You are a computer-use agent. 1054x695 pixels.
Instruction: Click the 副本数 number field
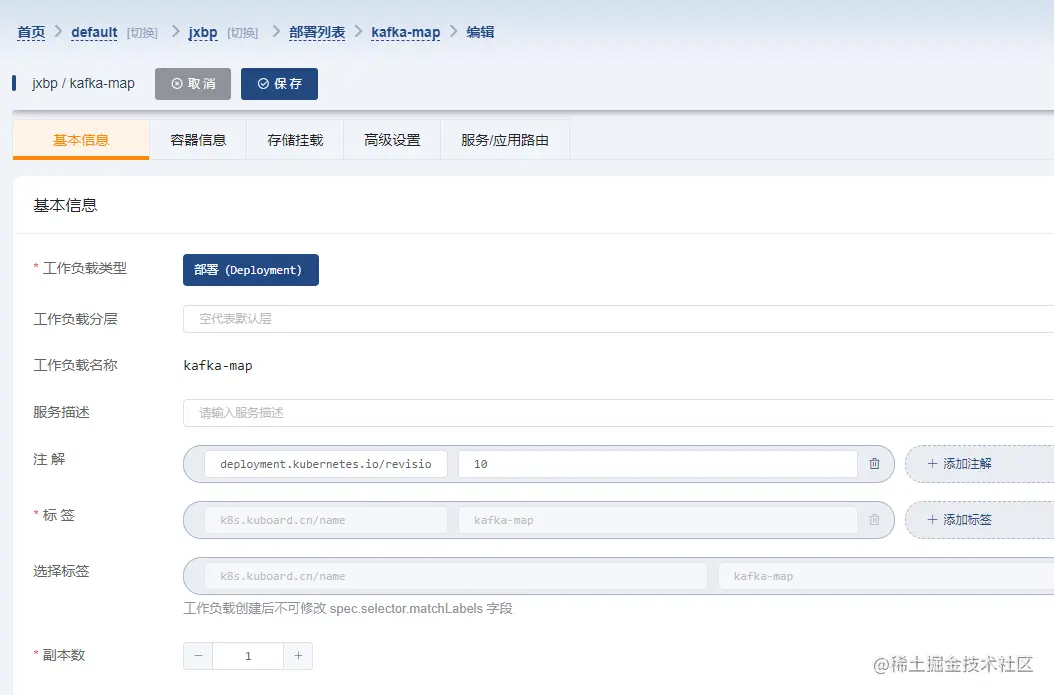pos(248,656)
